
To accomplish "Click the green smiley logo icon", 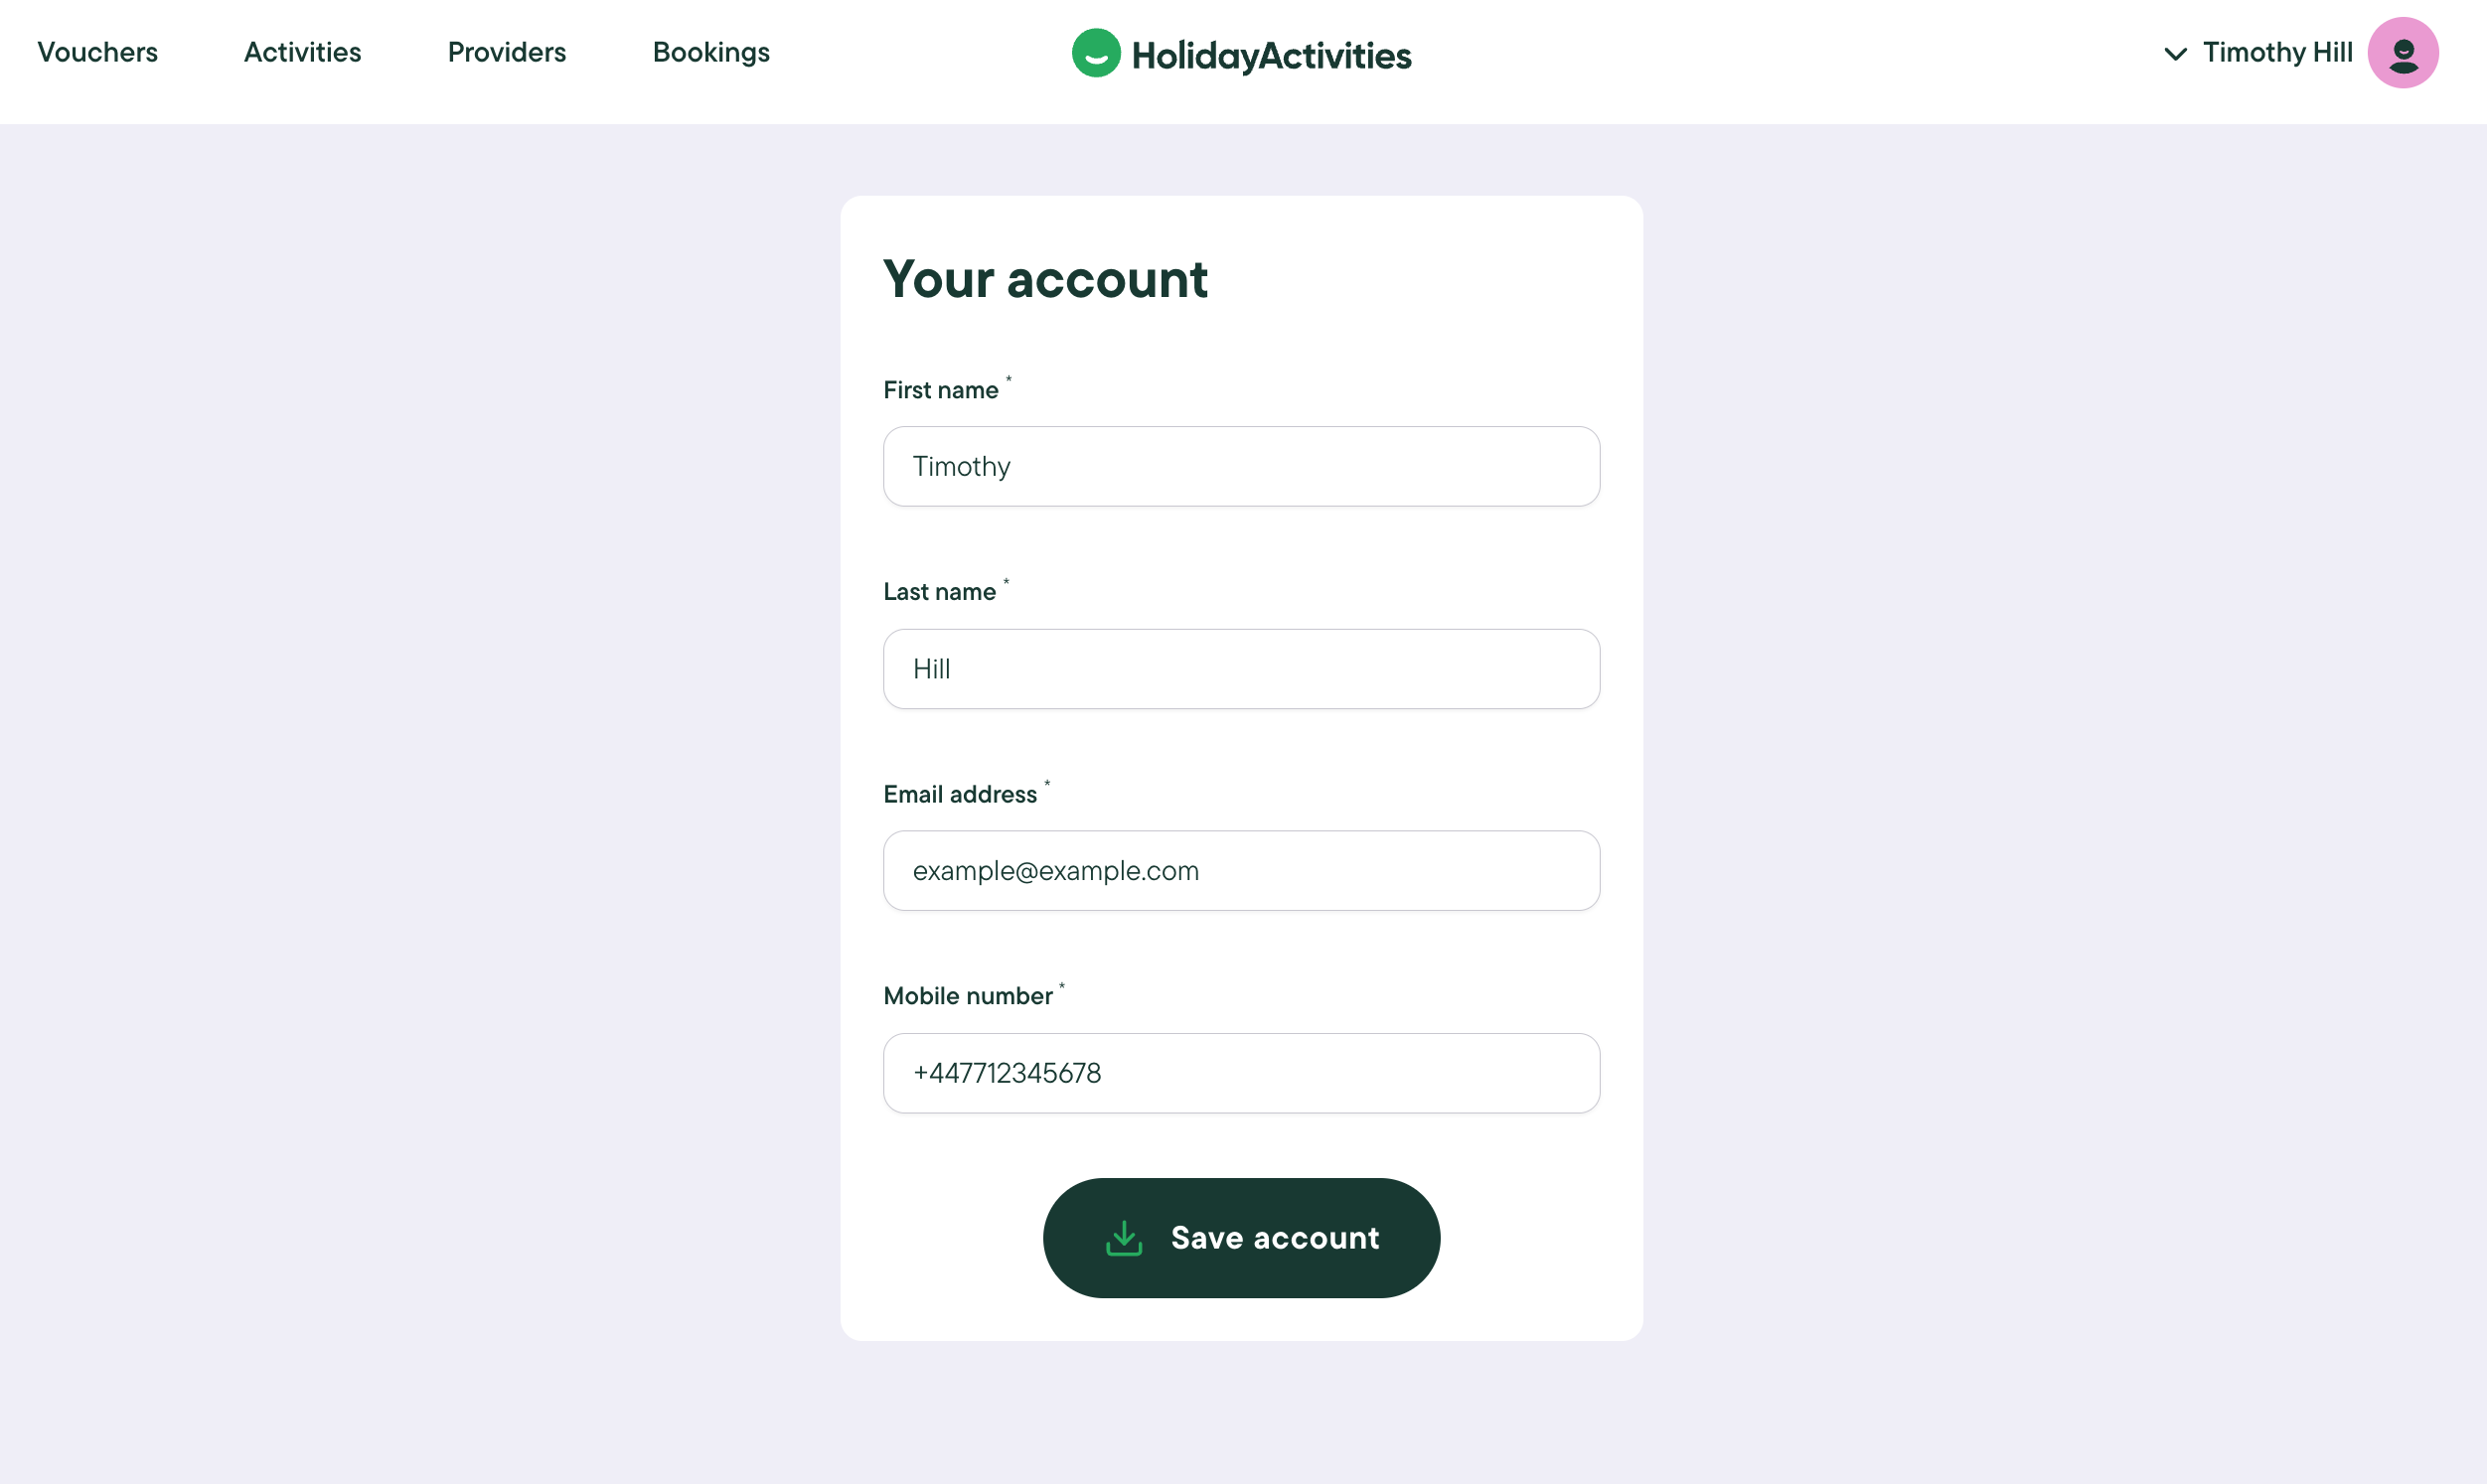I will coord(1096,53).
